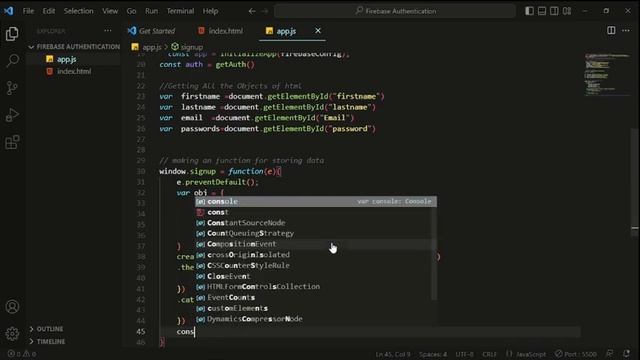Click the Port: 5500 Live Server status
The height and width of the screenshot is (360, 640).
coord(575,354)
